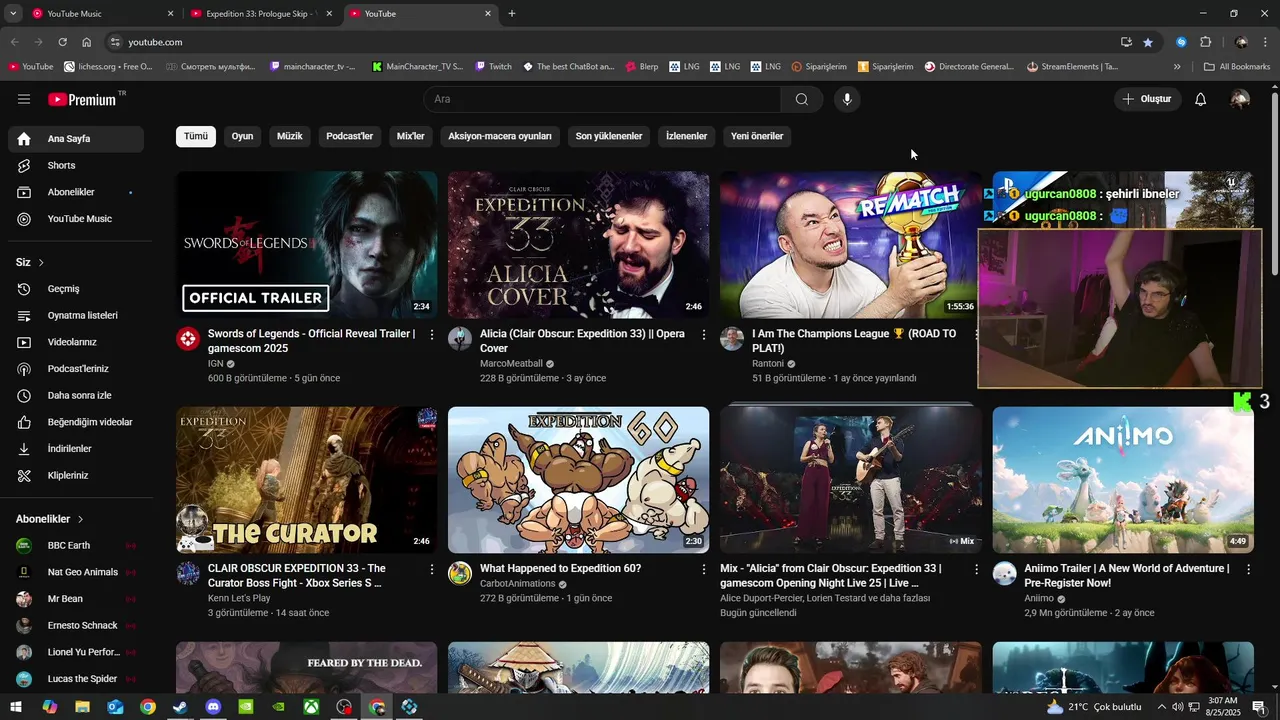Show more bookmarks with chevron

[1177, 67]
